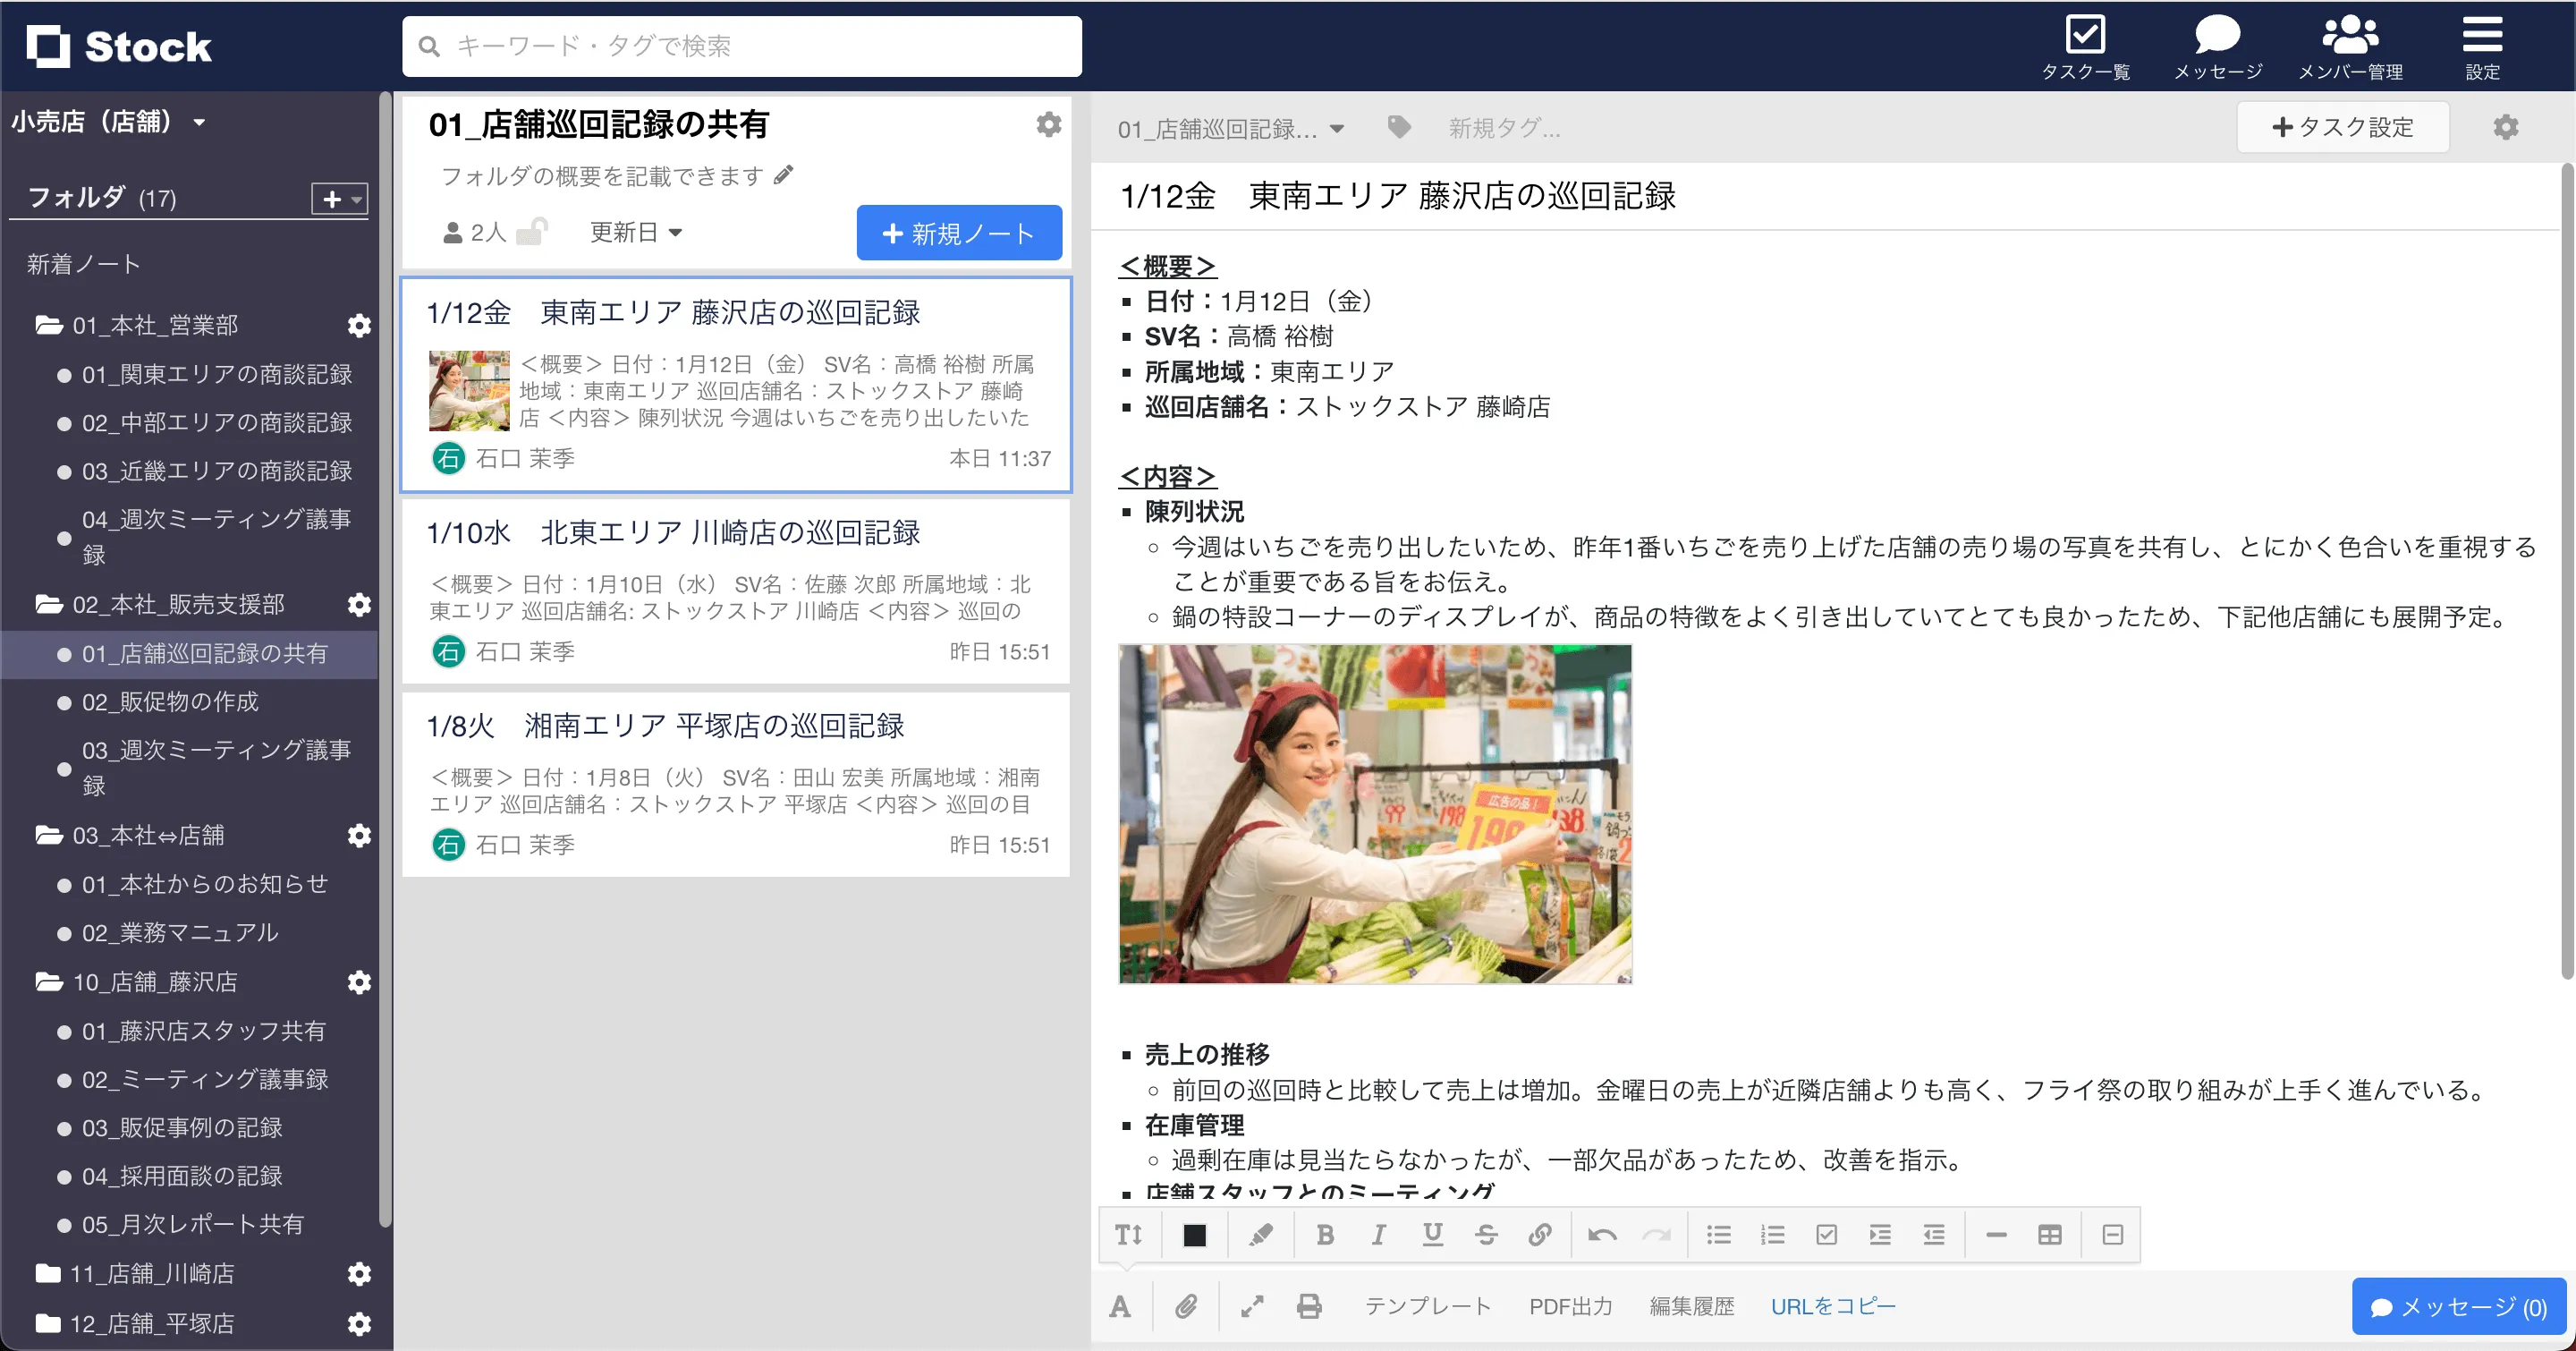Insert a table into the note
Viewport: 2576px width, 1351px height.
[2049, 1234]
